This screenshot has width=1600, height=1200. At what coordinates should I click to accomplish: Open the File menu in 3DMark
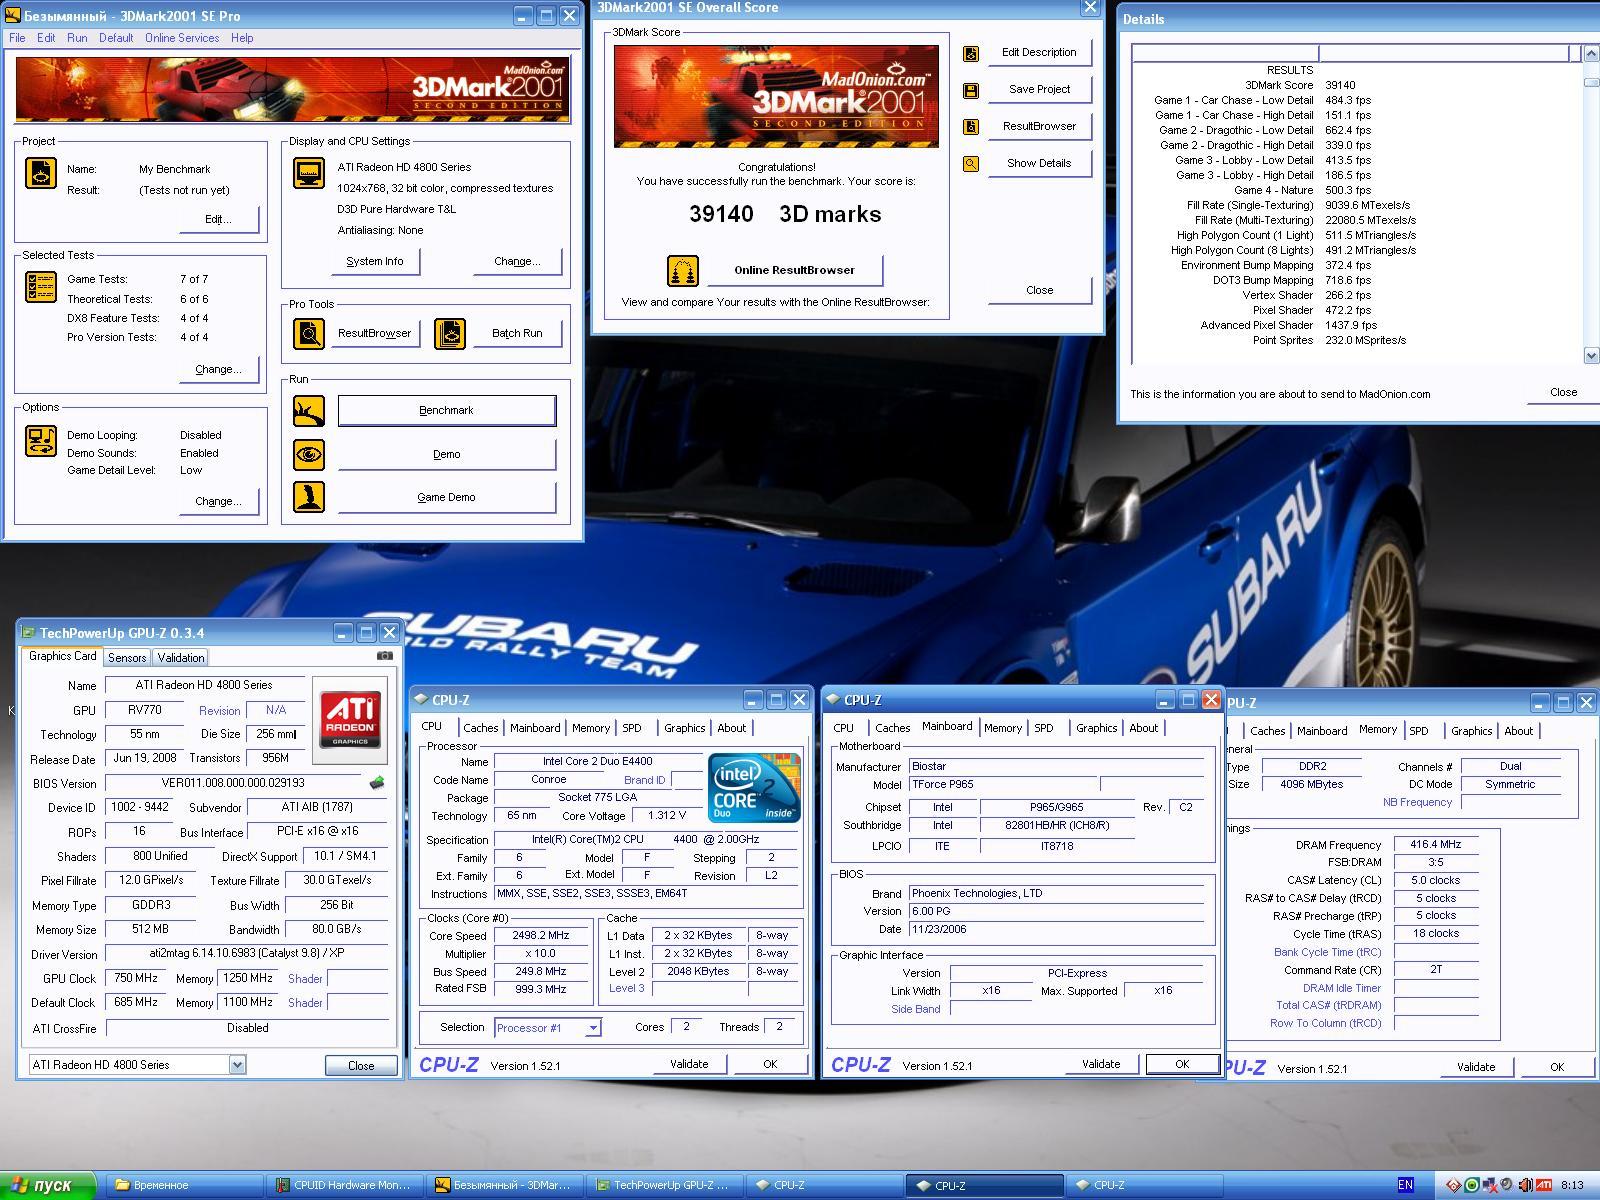point(17,38)
